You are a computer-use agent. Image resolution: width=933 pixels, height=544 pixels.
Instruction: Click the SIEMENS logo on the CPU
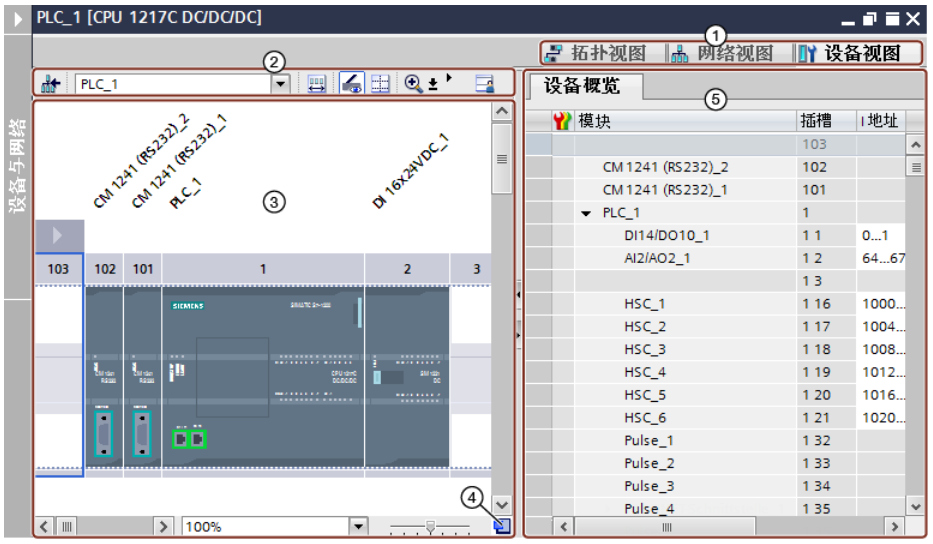[188, 306]
